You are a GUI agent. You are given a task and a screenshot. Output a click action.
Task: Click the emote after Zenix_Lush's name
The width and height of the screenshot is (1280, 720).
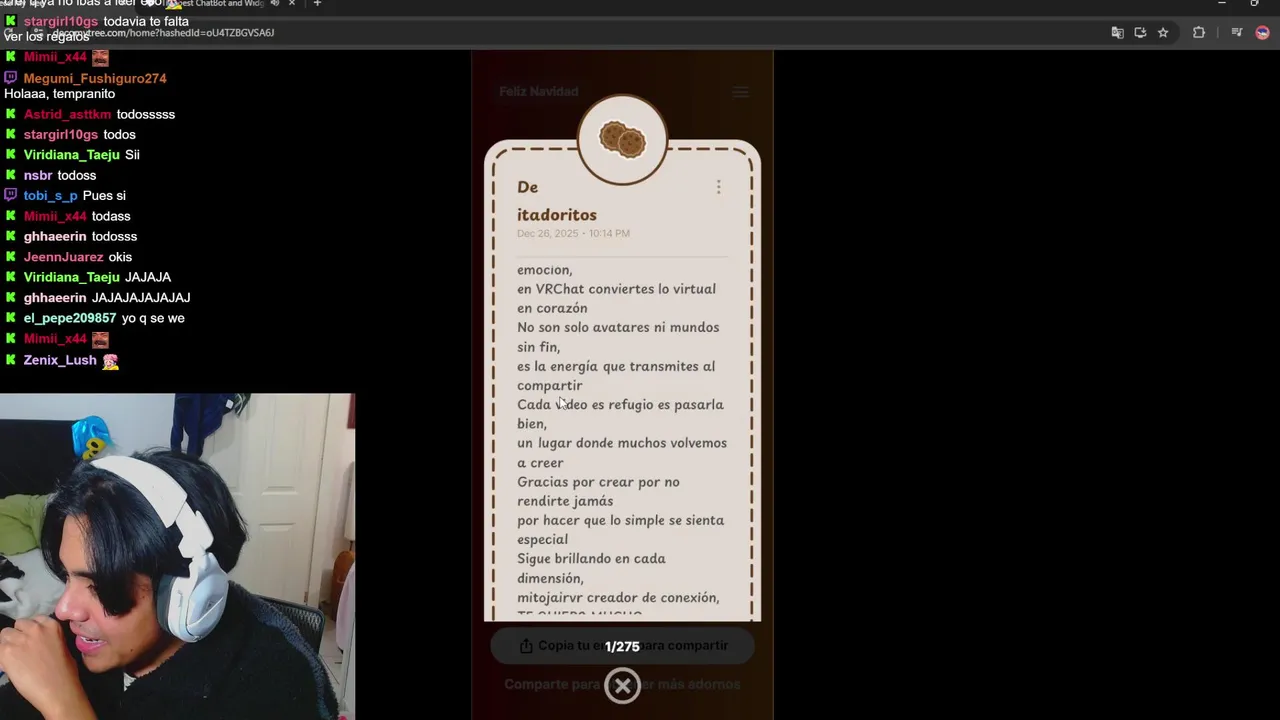point(110,361)
